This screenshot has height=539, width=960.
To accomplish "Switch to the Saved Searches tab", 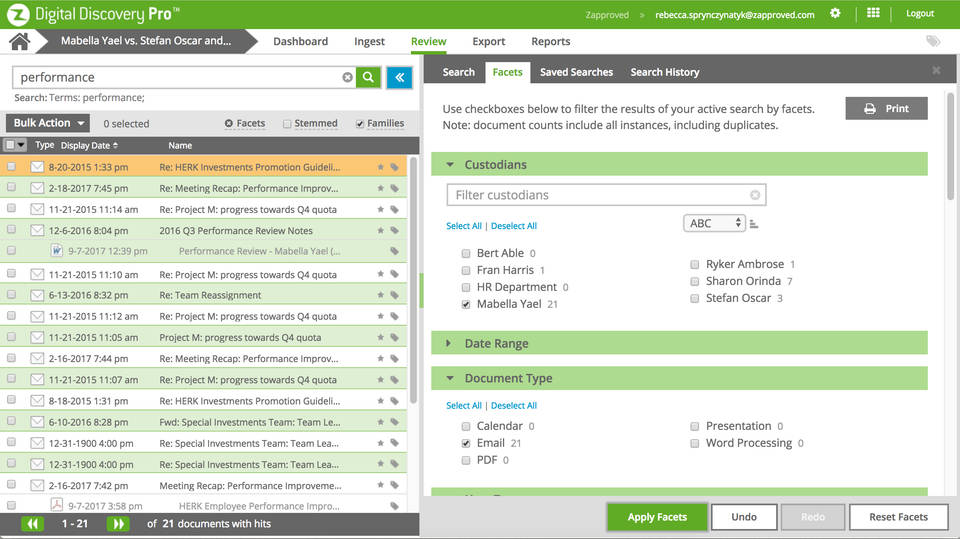I will point(576,72).
